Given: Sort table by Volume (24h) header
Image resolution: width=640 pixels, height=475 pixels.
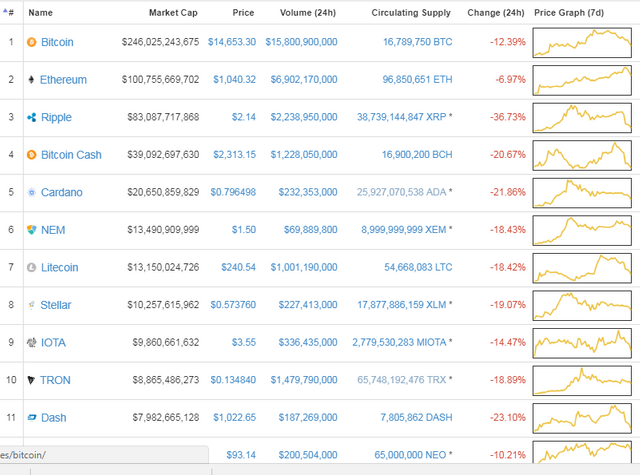Looking at the screenshot, I should pos(308,13).
